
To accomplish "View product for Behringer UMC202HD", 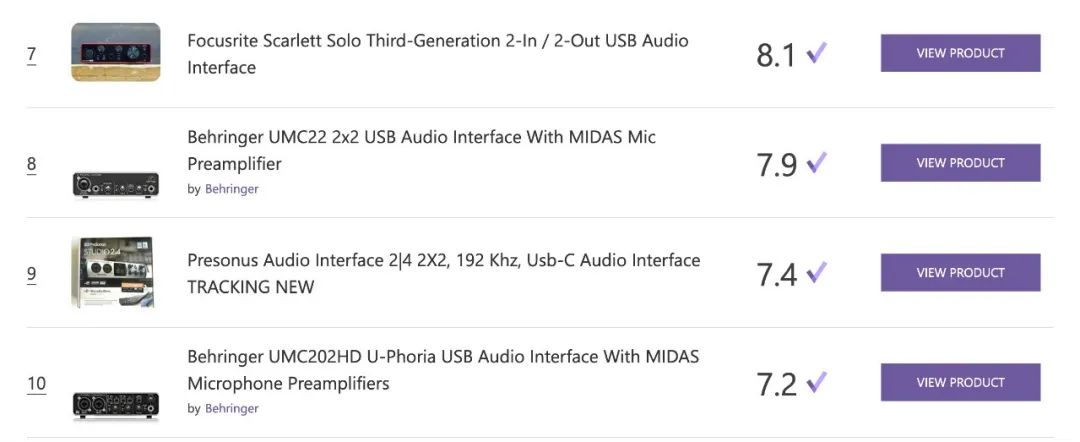I will click(960, 382).
